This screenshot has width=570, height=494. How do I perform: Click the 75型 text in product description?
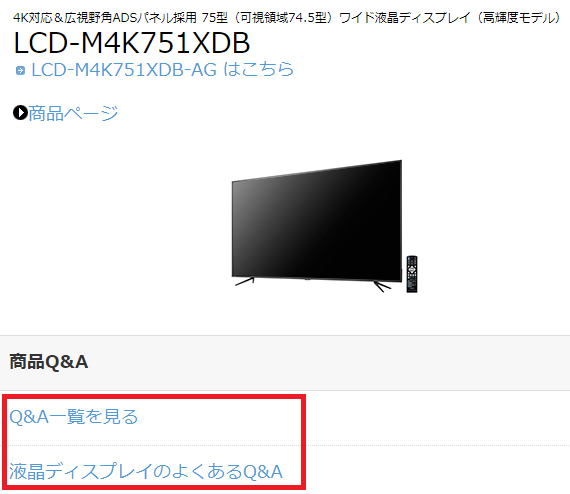tap(214, 17)
